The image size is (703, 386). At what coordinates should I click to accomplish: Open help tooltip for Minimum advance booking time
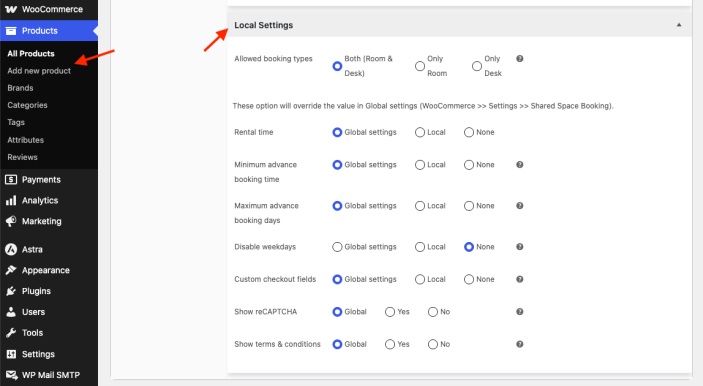pyautogui.click(x=520, y=165)
